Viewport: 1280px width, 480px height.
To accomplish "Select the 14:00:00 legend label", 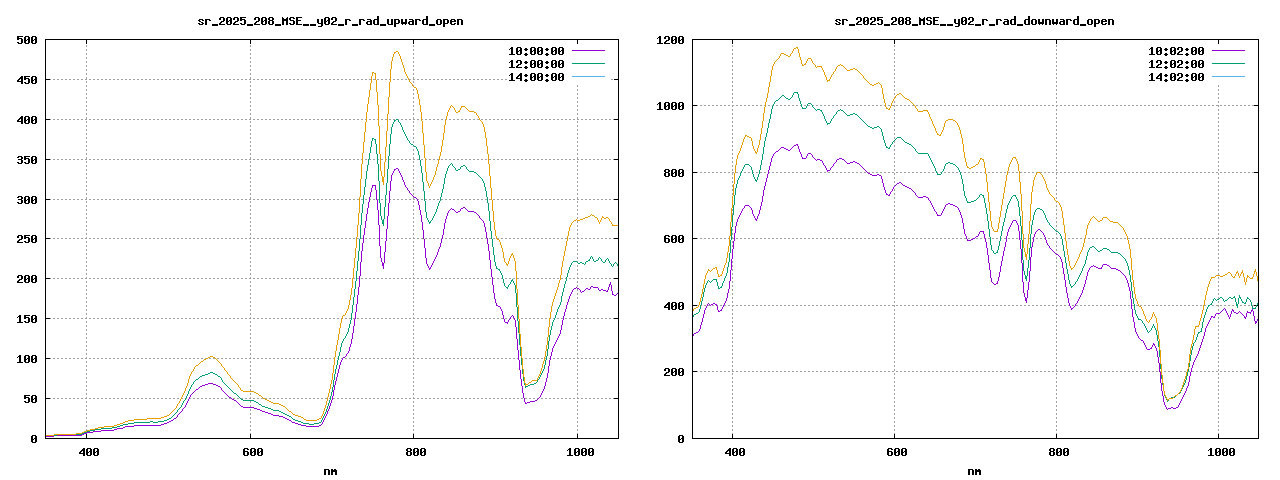I will click(x=537, y=77).
